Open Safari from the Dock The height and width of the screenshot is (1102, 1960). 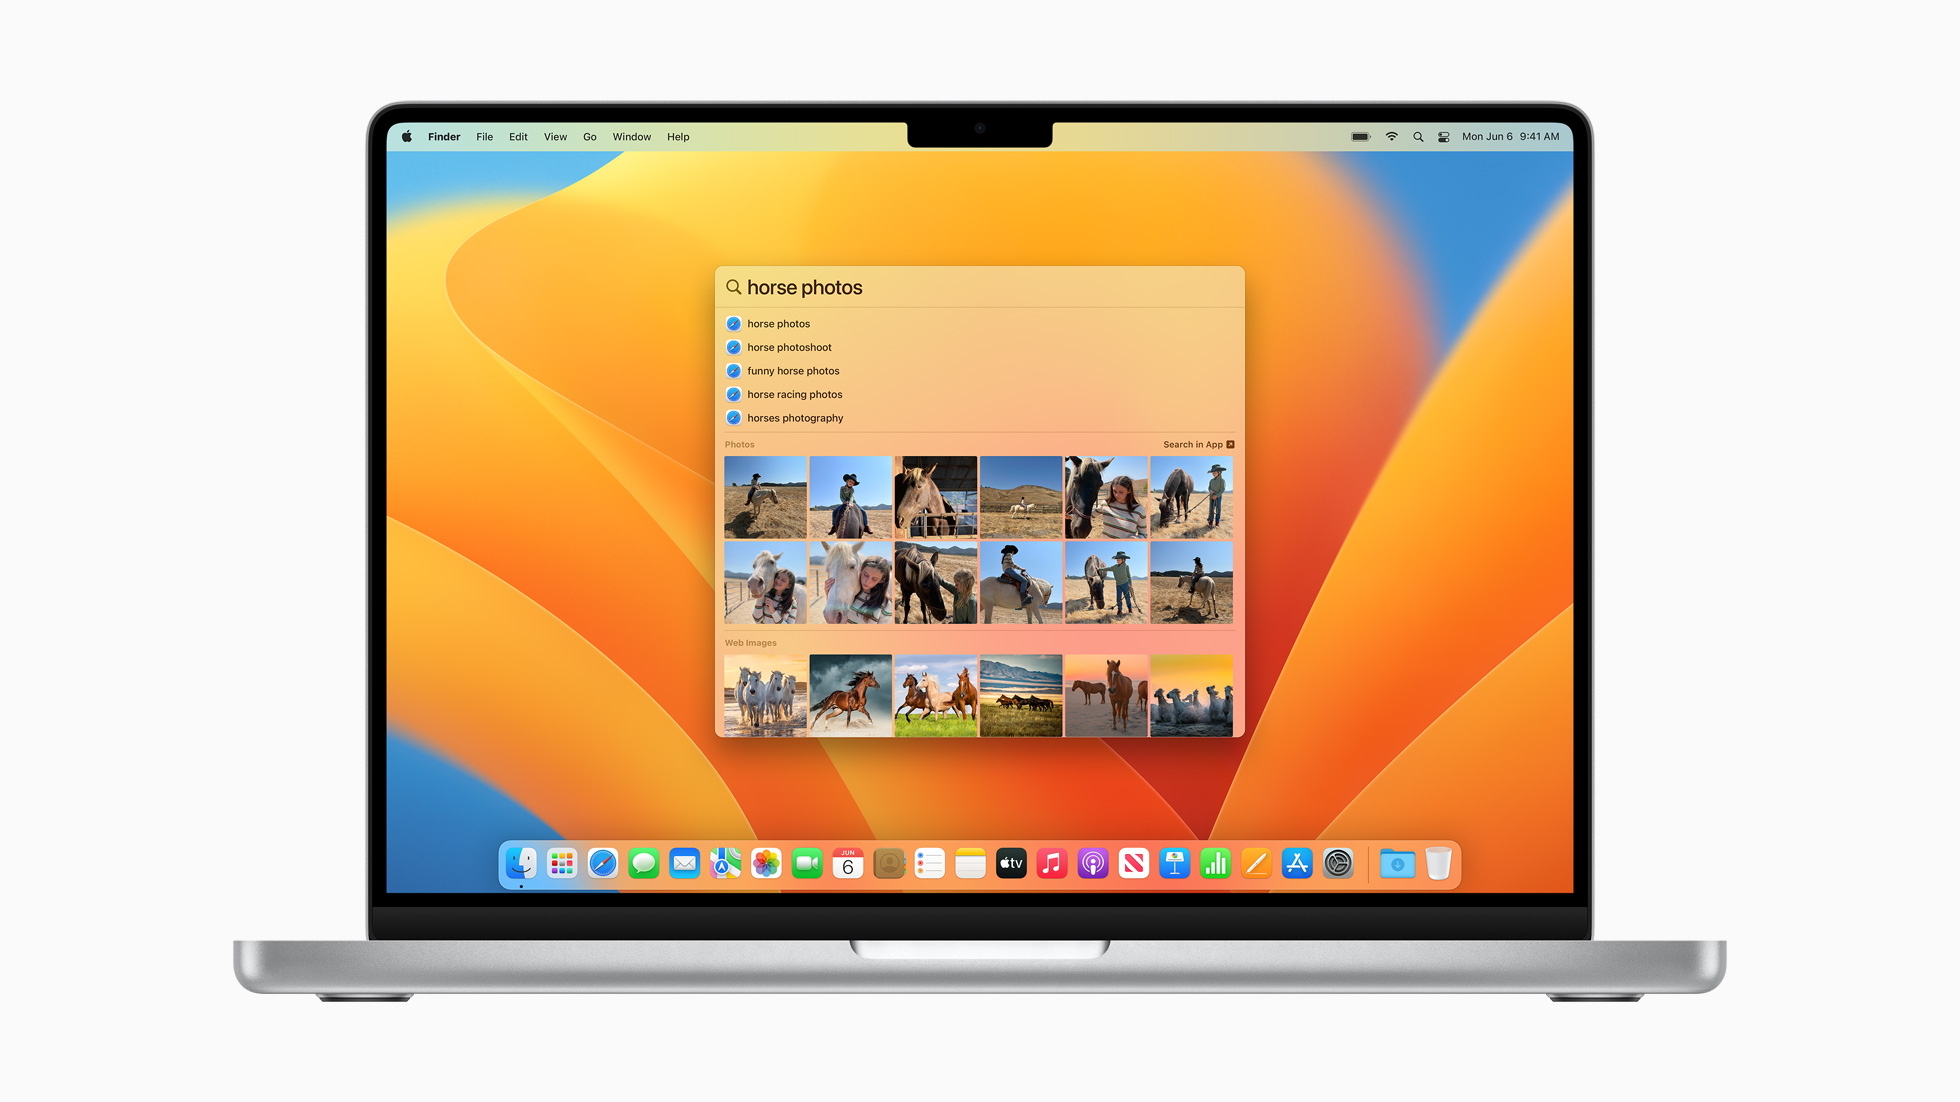pyautogui.click(x=603, y=863)
